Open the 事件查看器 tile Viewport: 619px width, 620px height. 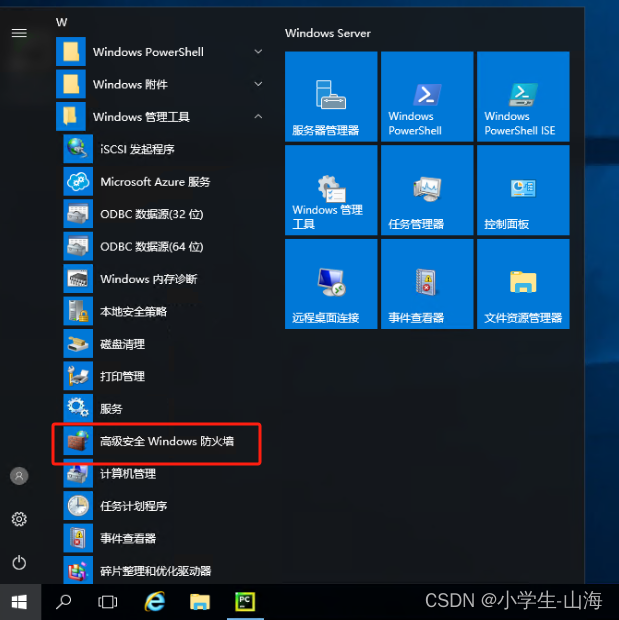pos(427,284)
